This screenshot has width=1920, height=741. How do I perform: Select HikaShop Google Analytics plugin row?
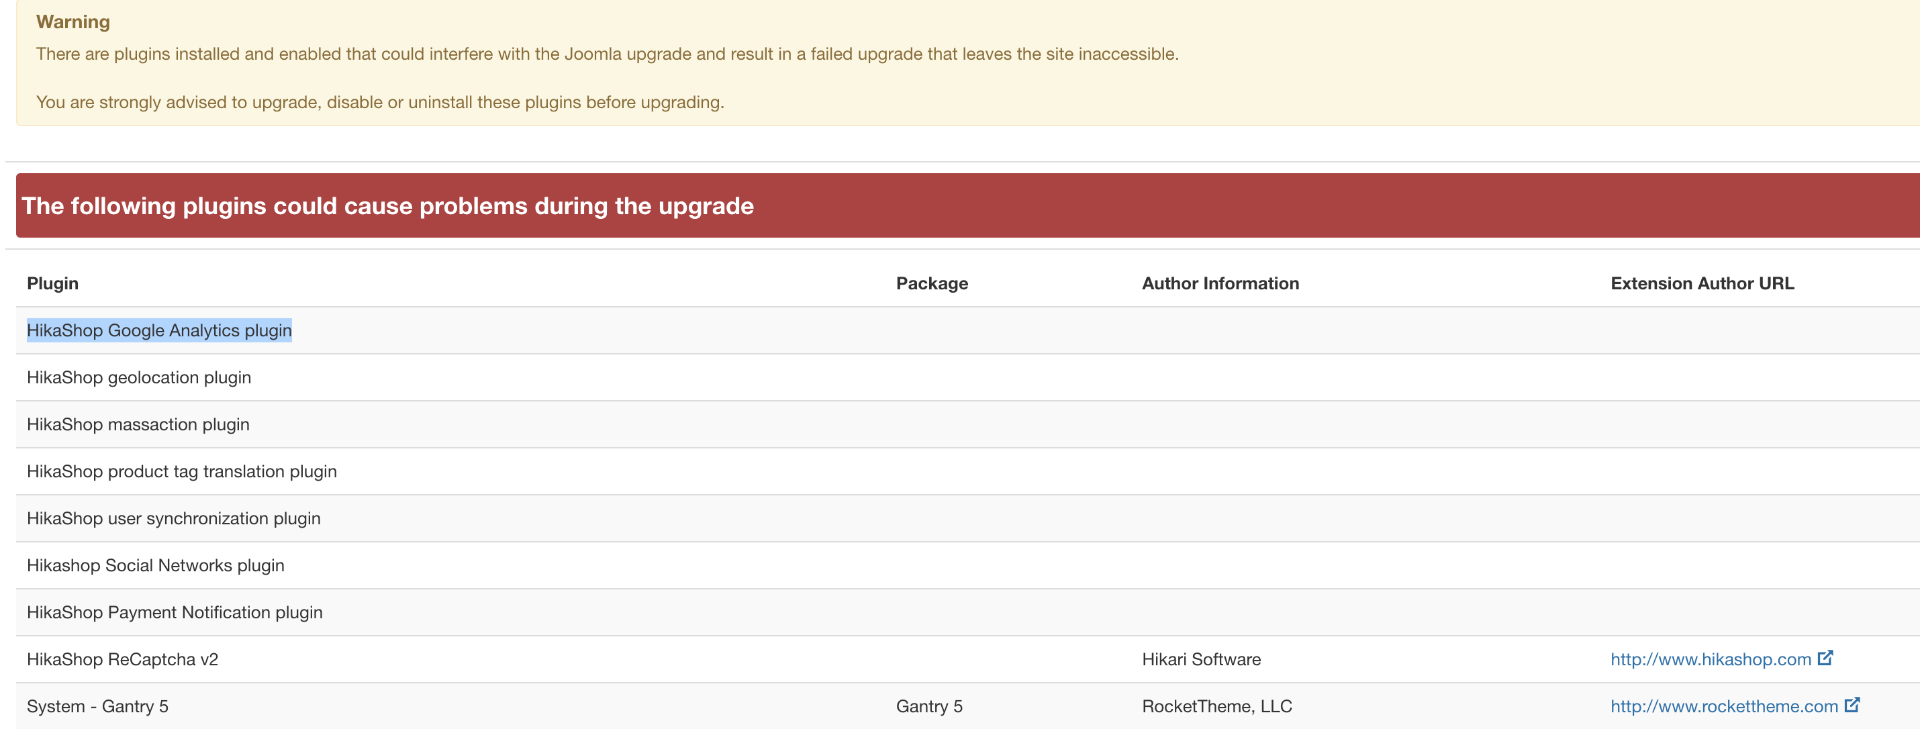click(159, 331)
